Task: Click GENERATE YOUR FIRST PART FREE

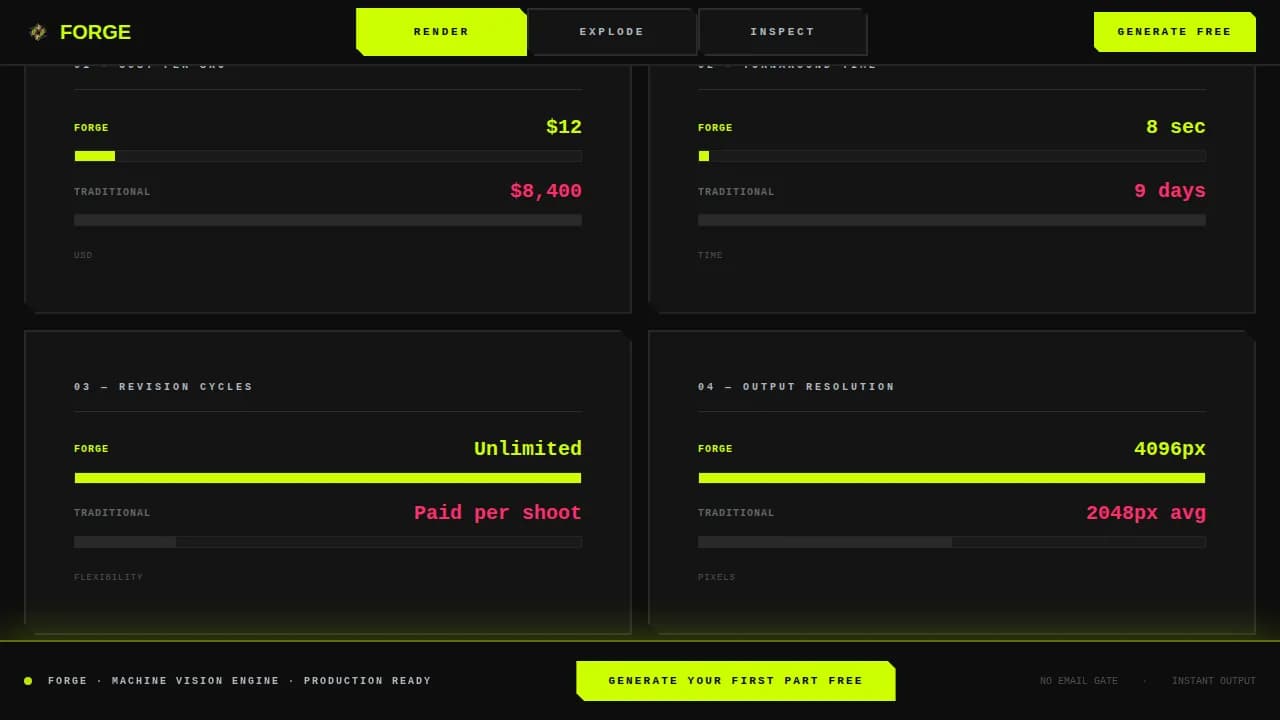Action: 735,680
